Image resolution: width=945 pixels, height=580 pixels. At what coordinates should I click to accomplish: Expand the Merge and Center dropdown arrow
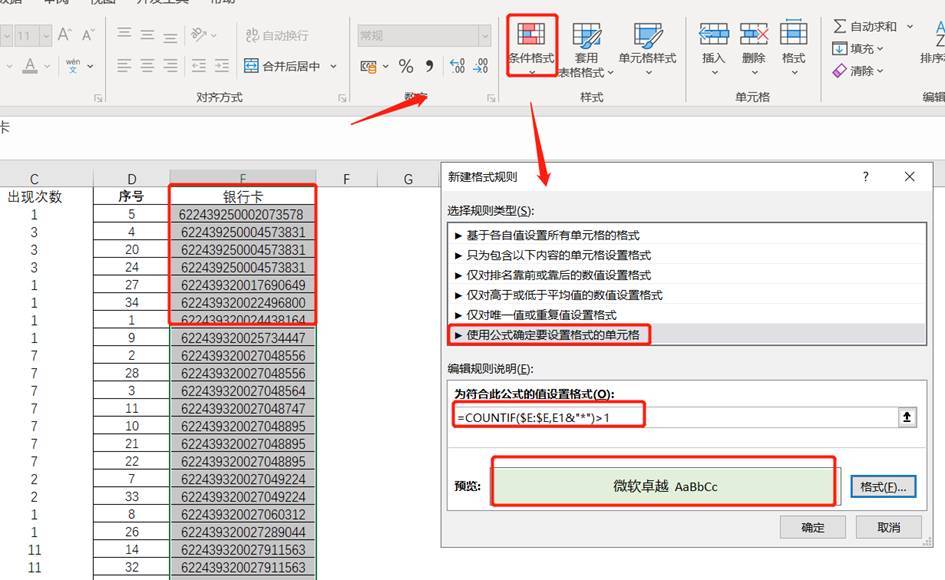pyautogui.click(x=333, y=66)
